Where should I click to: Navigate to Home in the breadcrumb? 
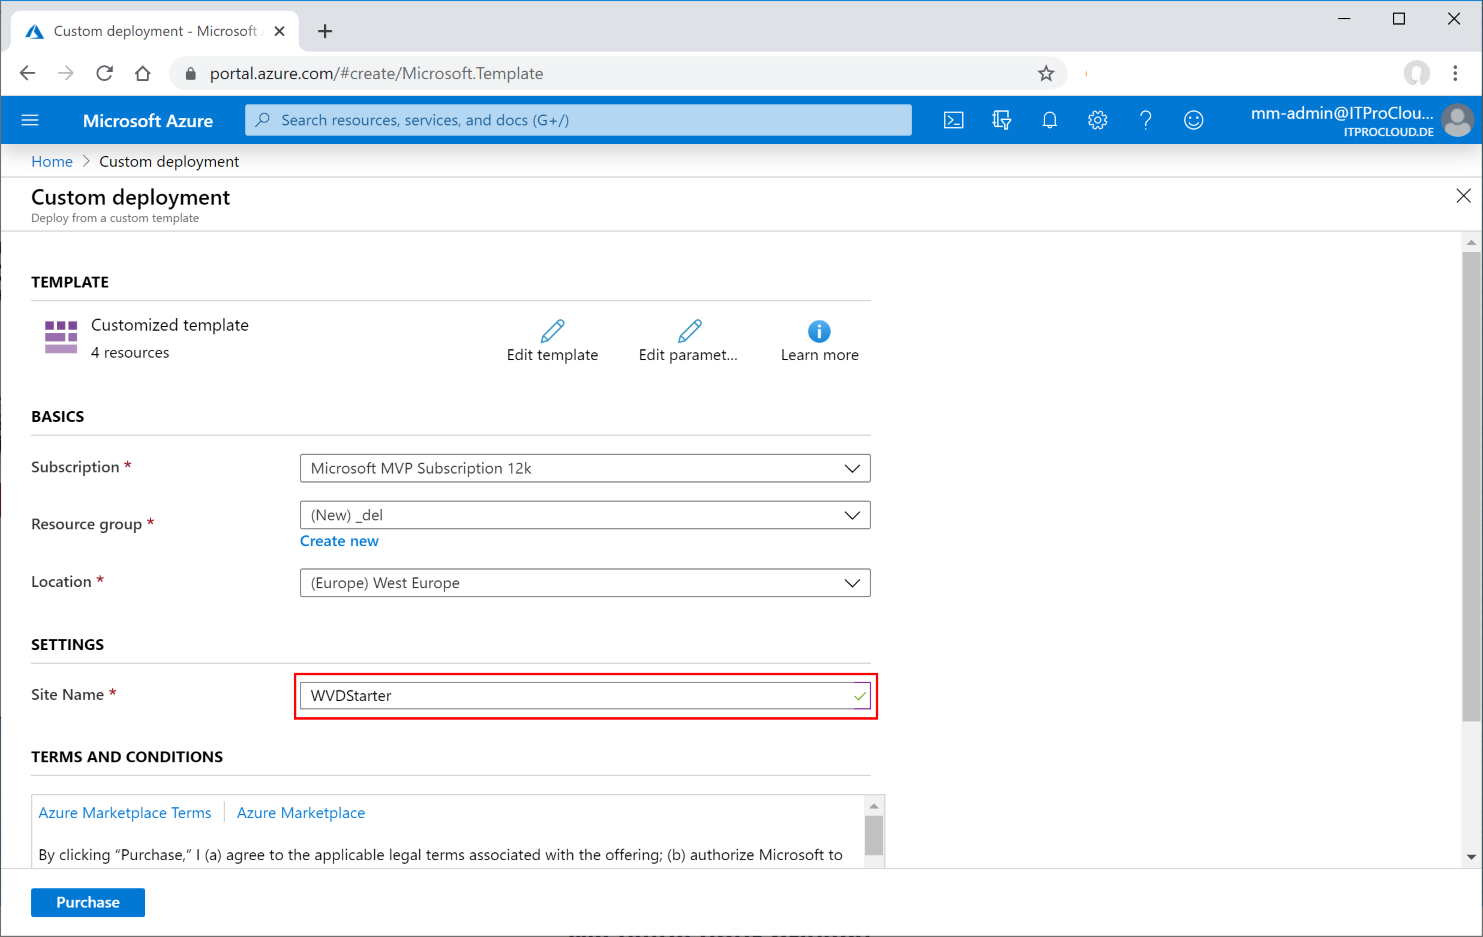(52, 161)
